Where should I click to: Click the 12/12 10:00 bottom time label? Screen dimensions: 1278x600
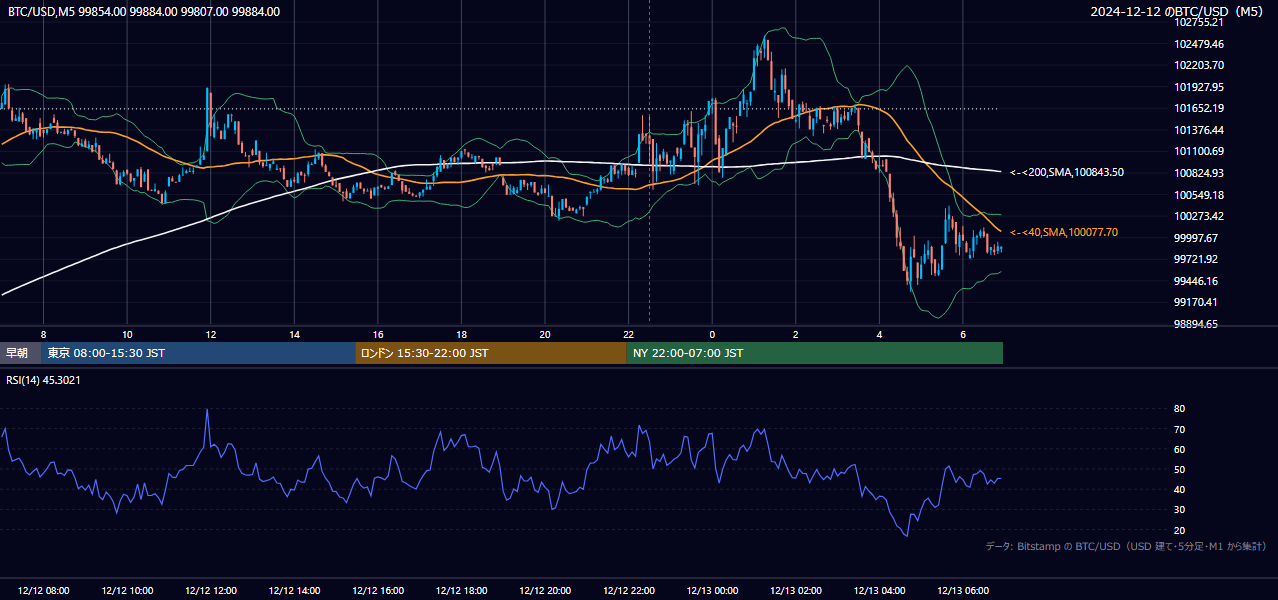[x=127, y=591]
